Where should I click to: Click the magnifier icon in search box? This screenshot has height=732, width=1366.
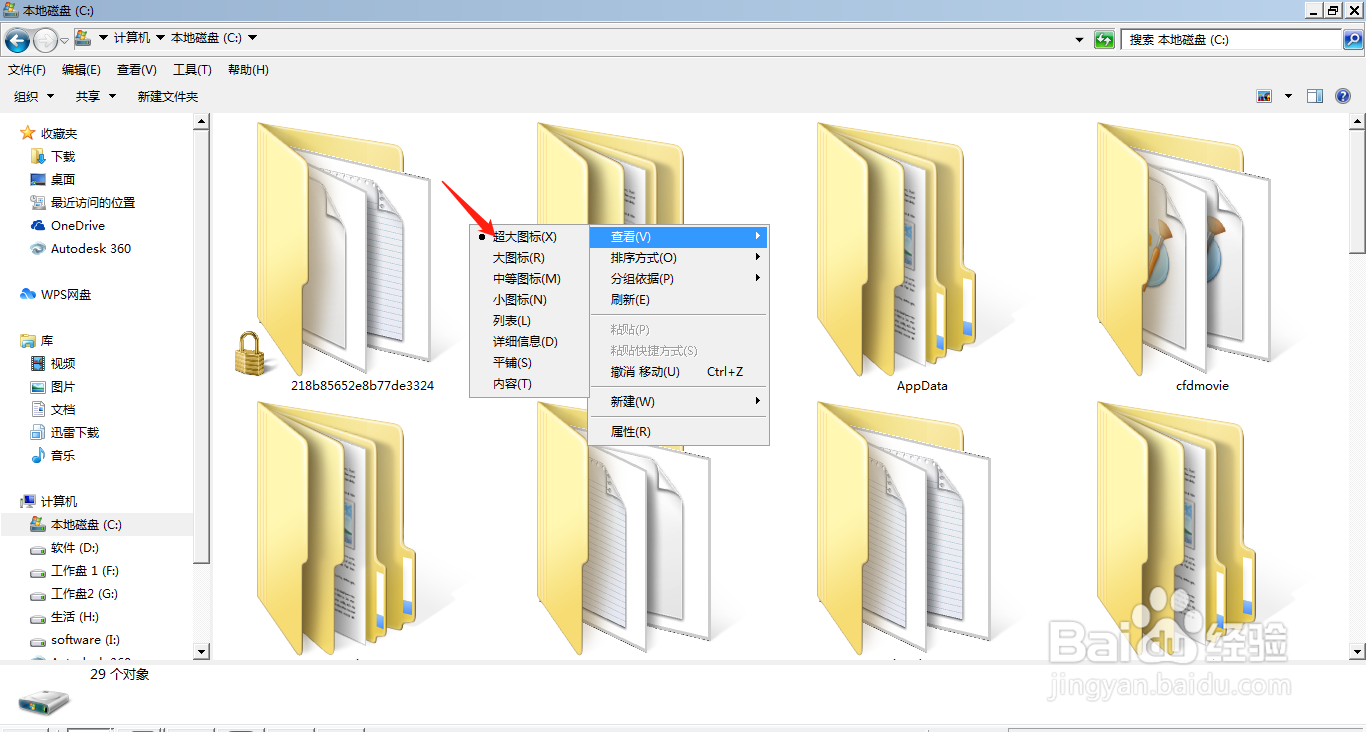pos(1352,40)
